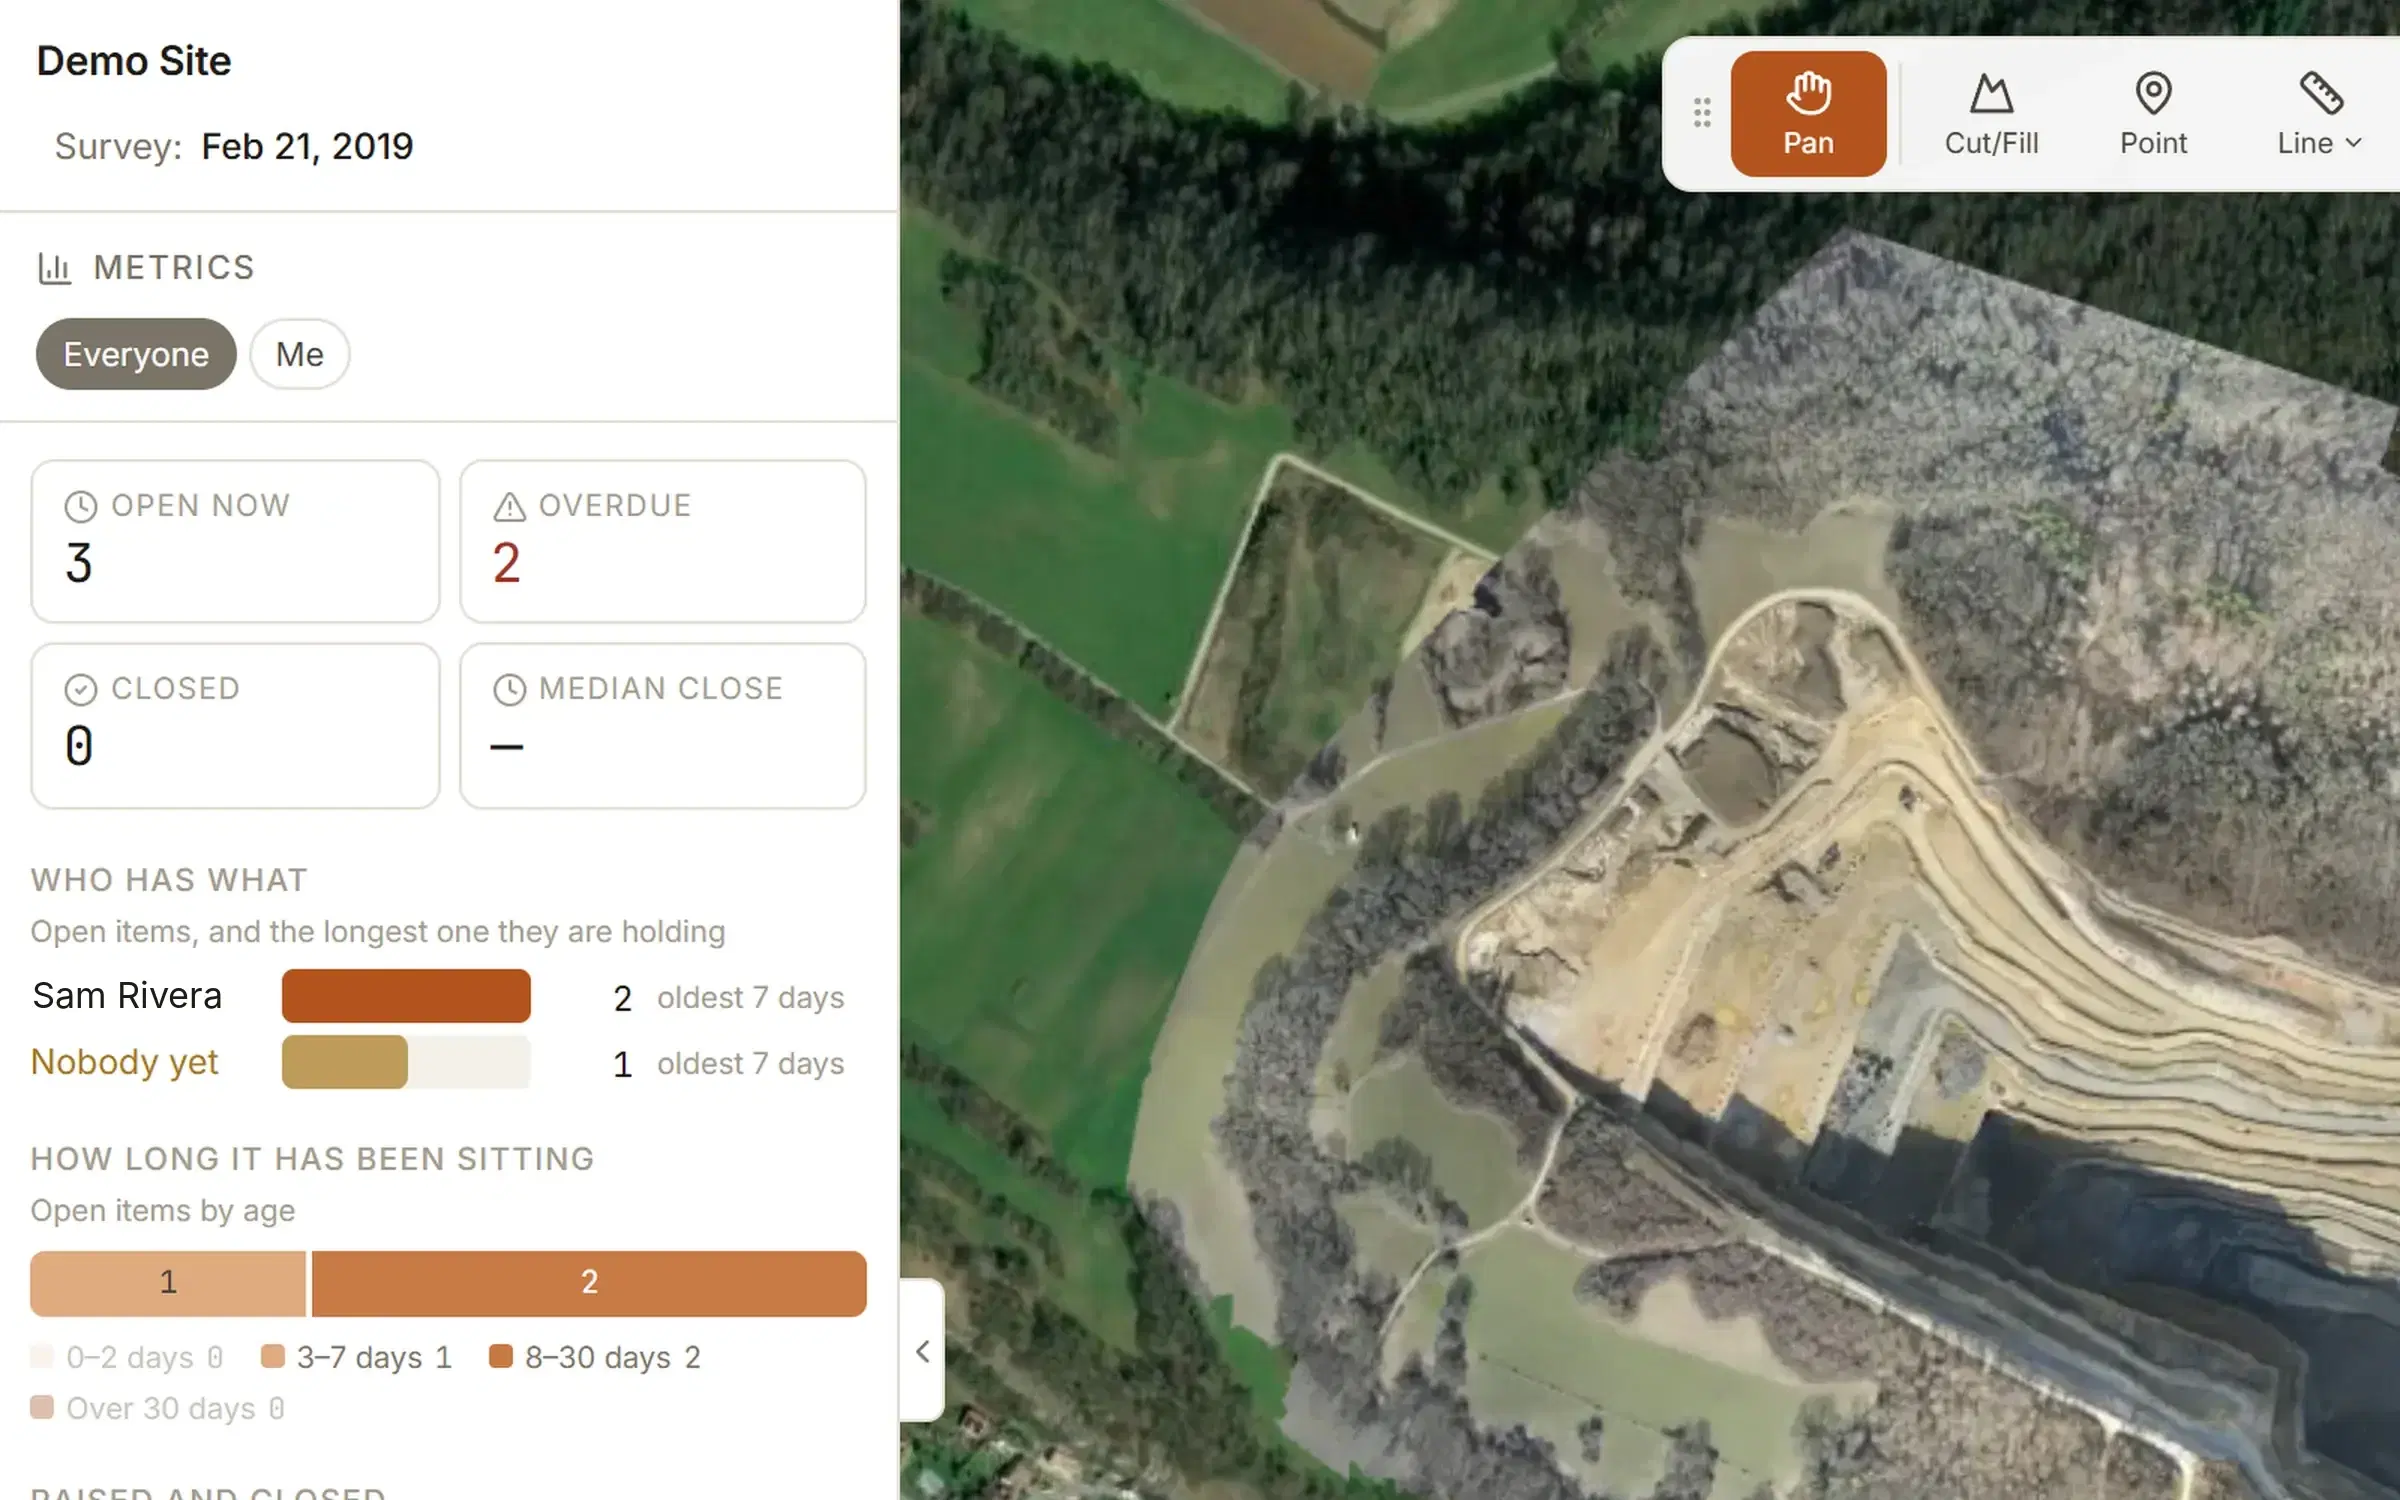Switch metrics filter to Everyone
The height and width of the screenshot is (1500, 2400).
(136, 354)
